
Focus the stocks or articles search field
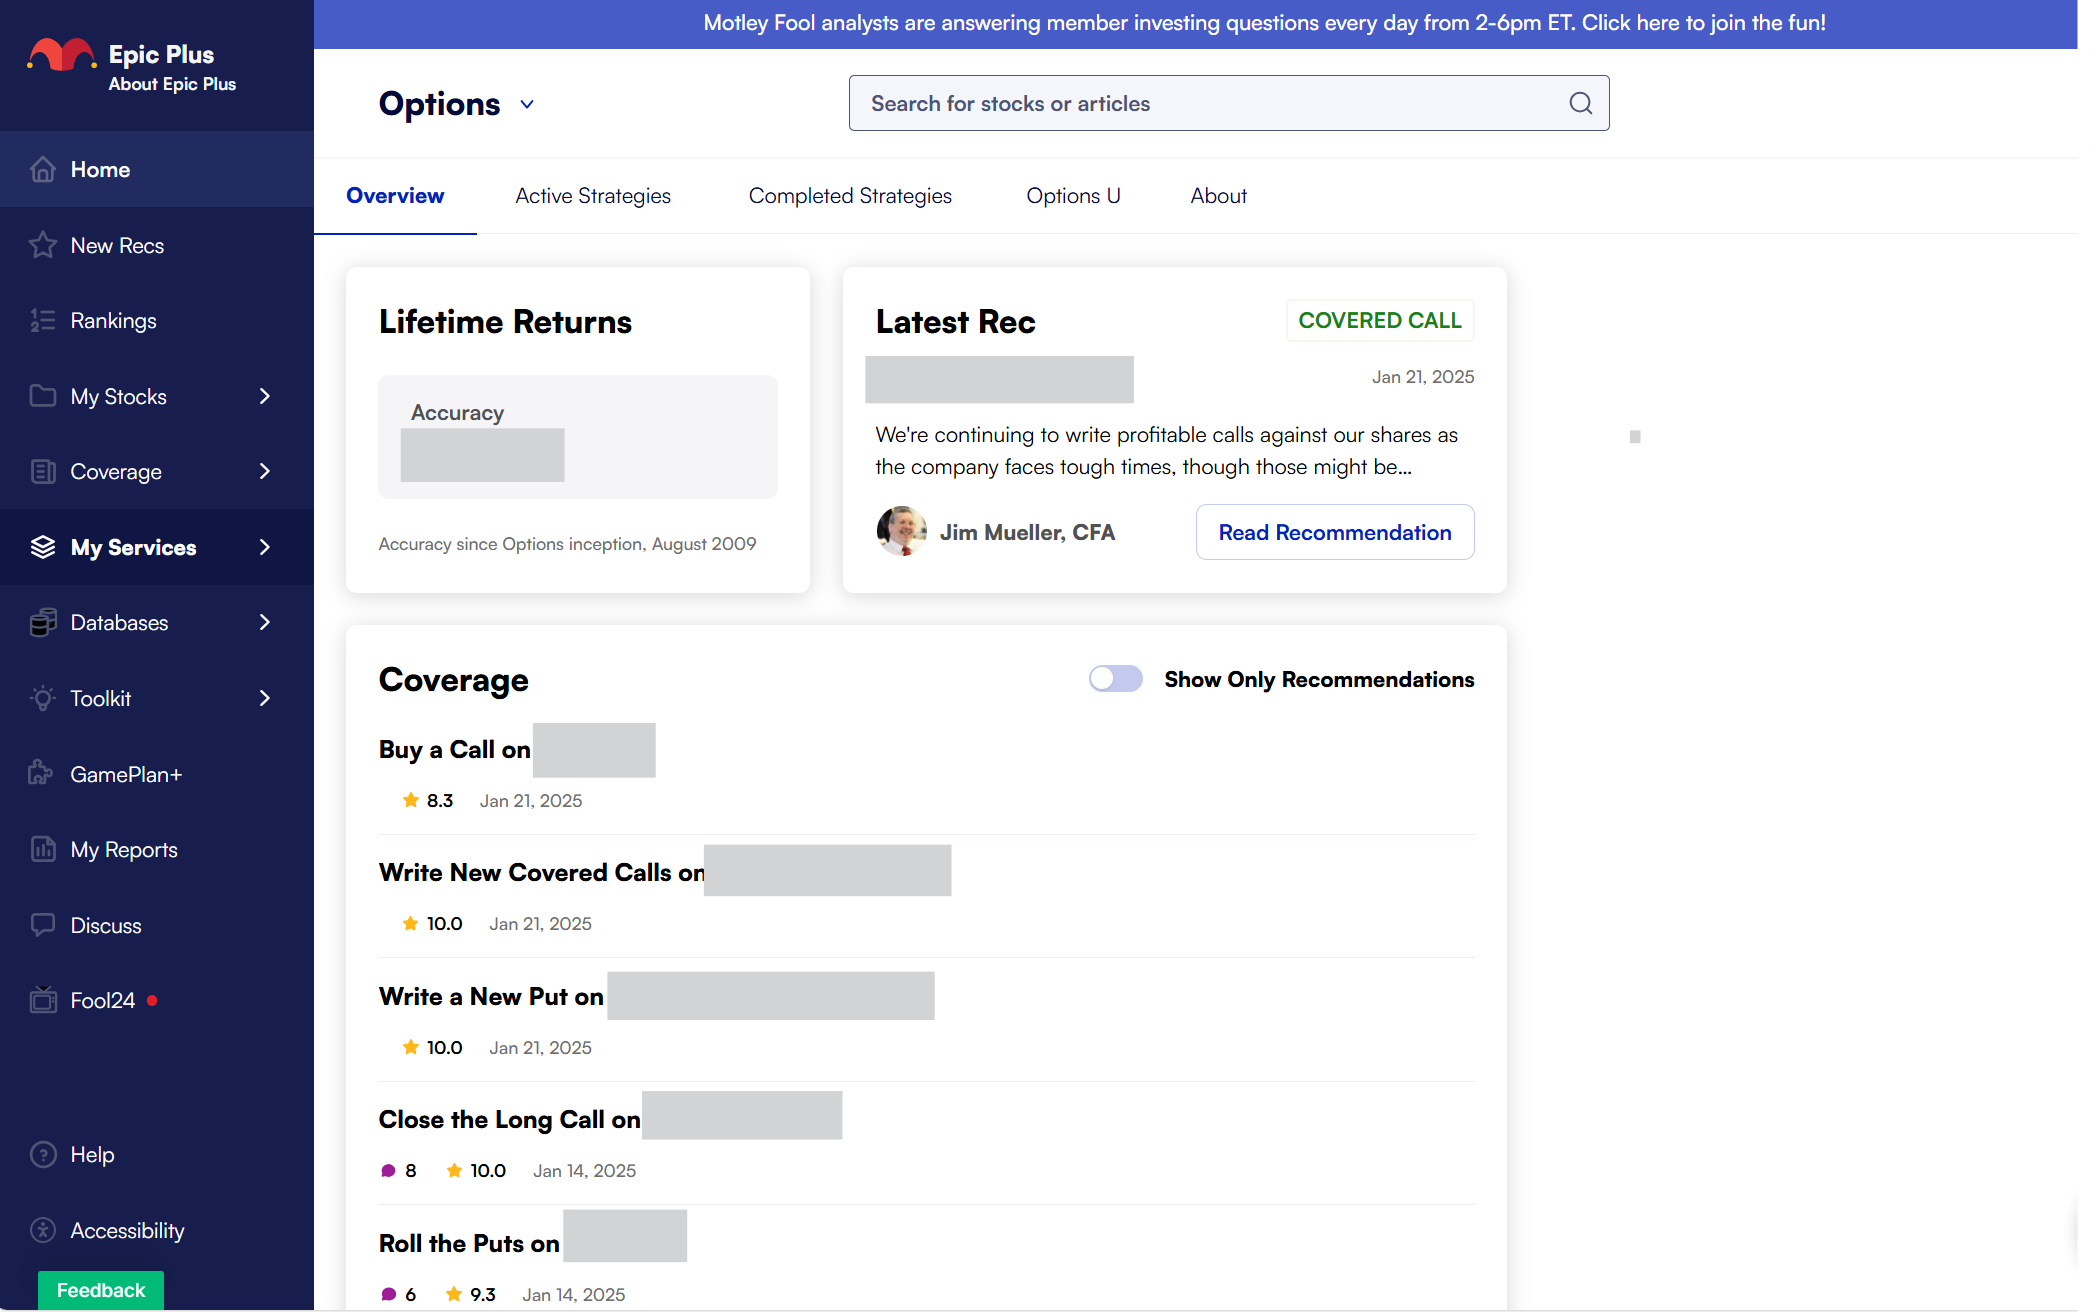[x=1200, y=103]
